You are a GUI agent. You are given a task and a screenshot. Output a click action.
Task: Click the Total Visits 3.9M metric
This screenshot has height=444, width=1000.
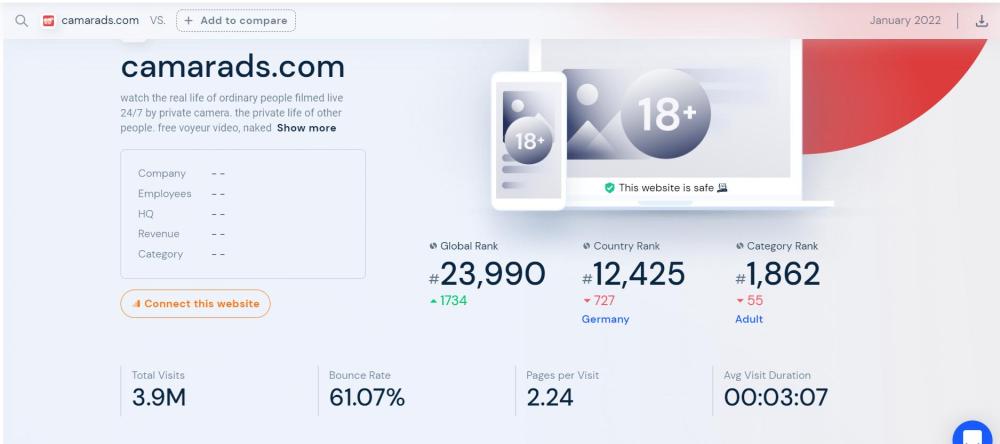tap(159, 396)
